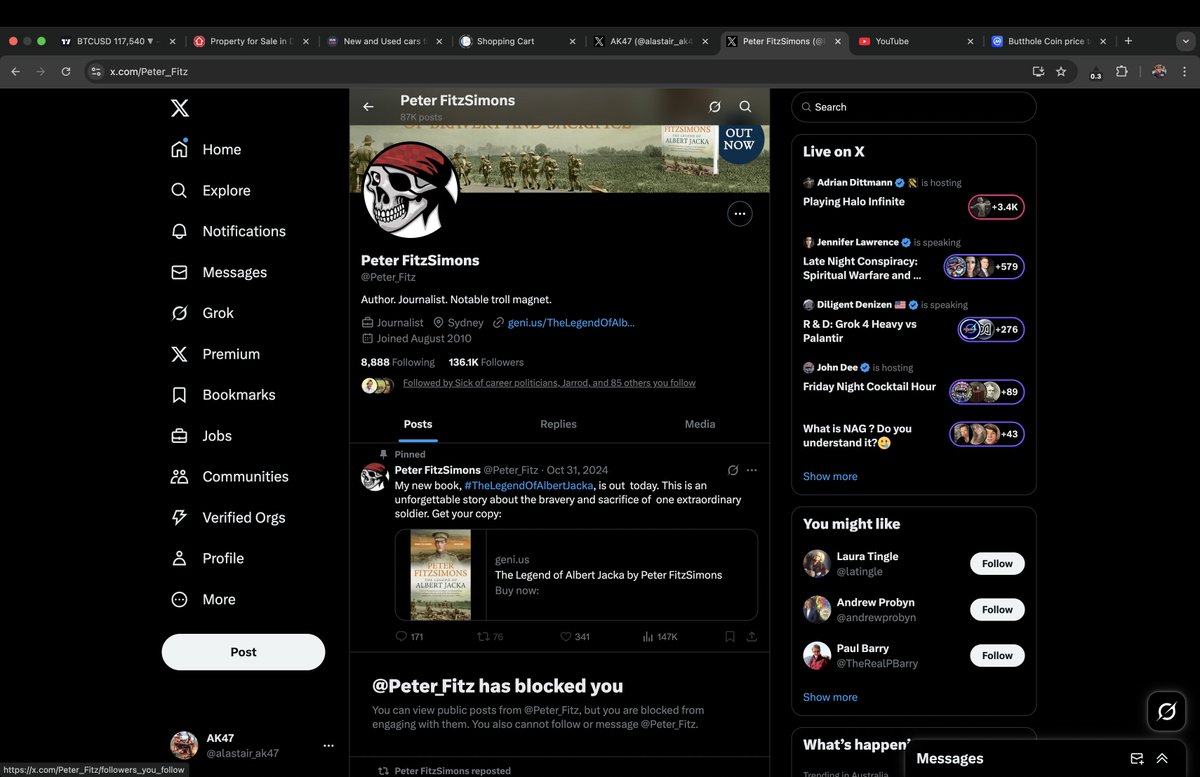Switch to the Shopping Cart browser tab
Viewport: 1200px width, 777px height.
pos(518,41)
